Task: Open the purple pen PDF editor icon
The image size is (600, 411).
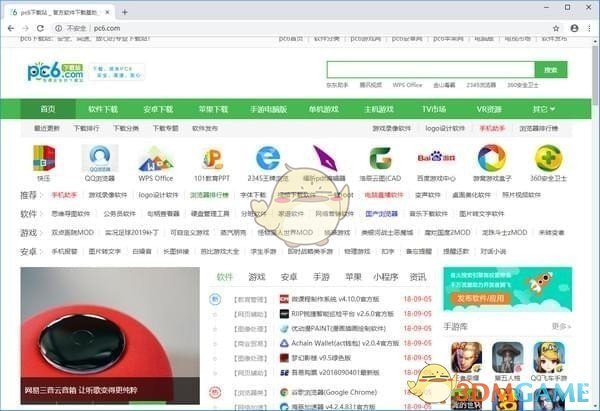Action: point(324,158)
